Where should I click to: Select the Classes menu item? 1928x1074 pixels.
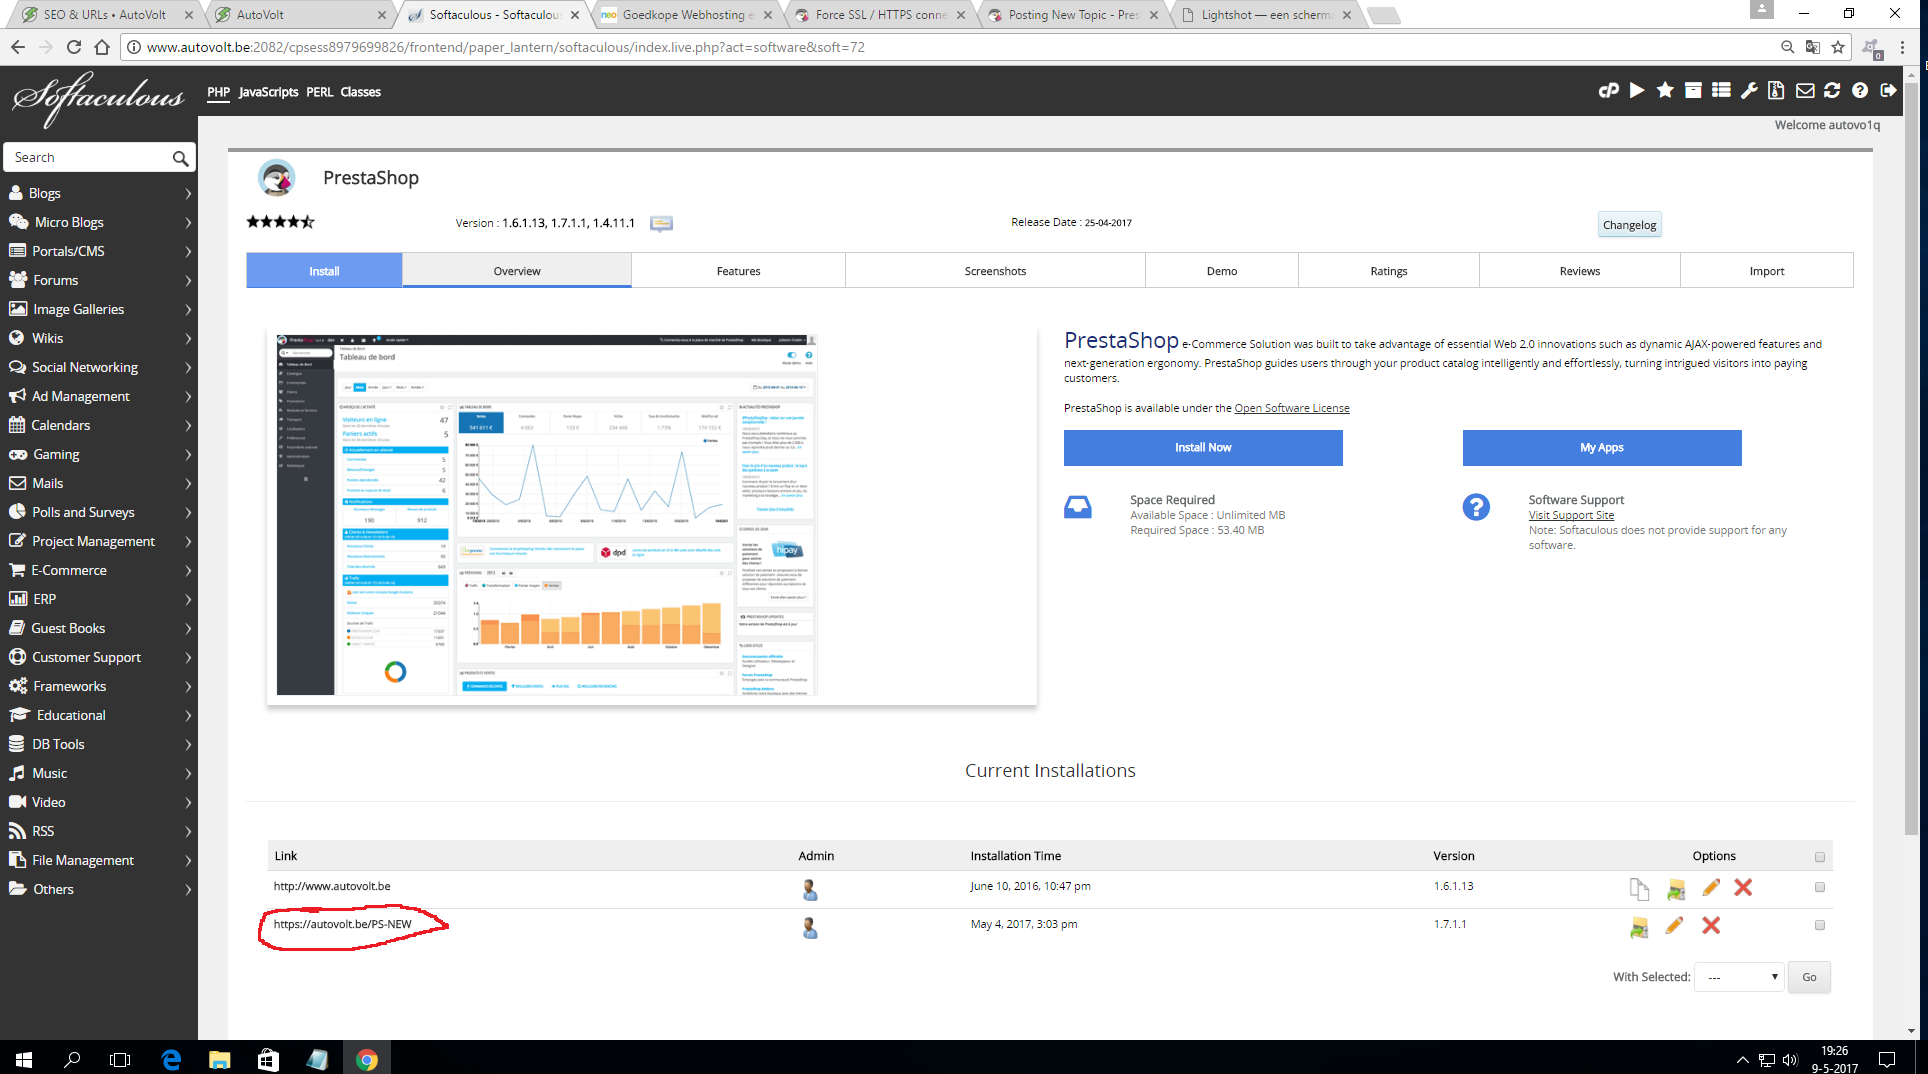360,92
